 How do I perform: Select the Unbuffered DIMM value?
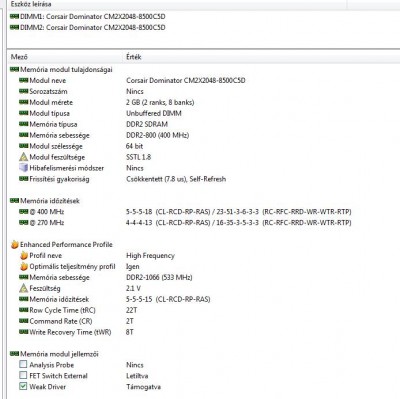click(154, 113)
